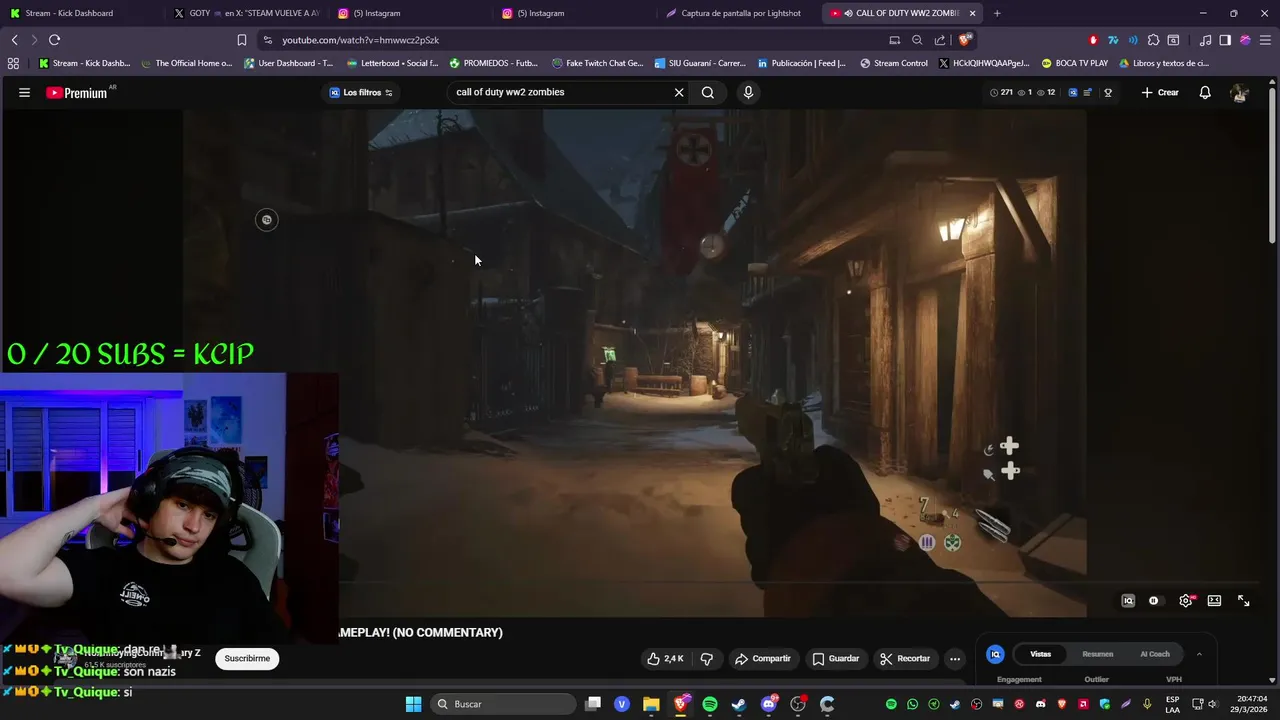1280x720 pixels.
Task: Open Spotify from taskbar
Action: pos(709,704)
